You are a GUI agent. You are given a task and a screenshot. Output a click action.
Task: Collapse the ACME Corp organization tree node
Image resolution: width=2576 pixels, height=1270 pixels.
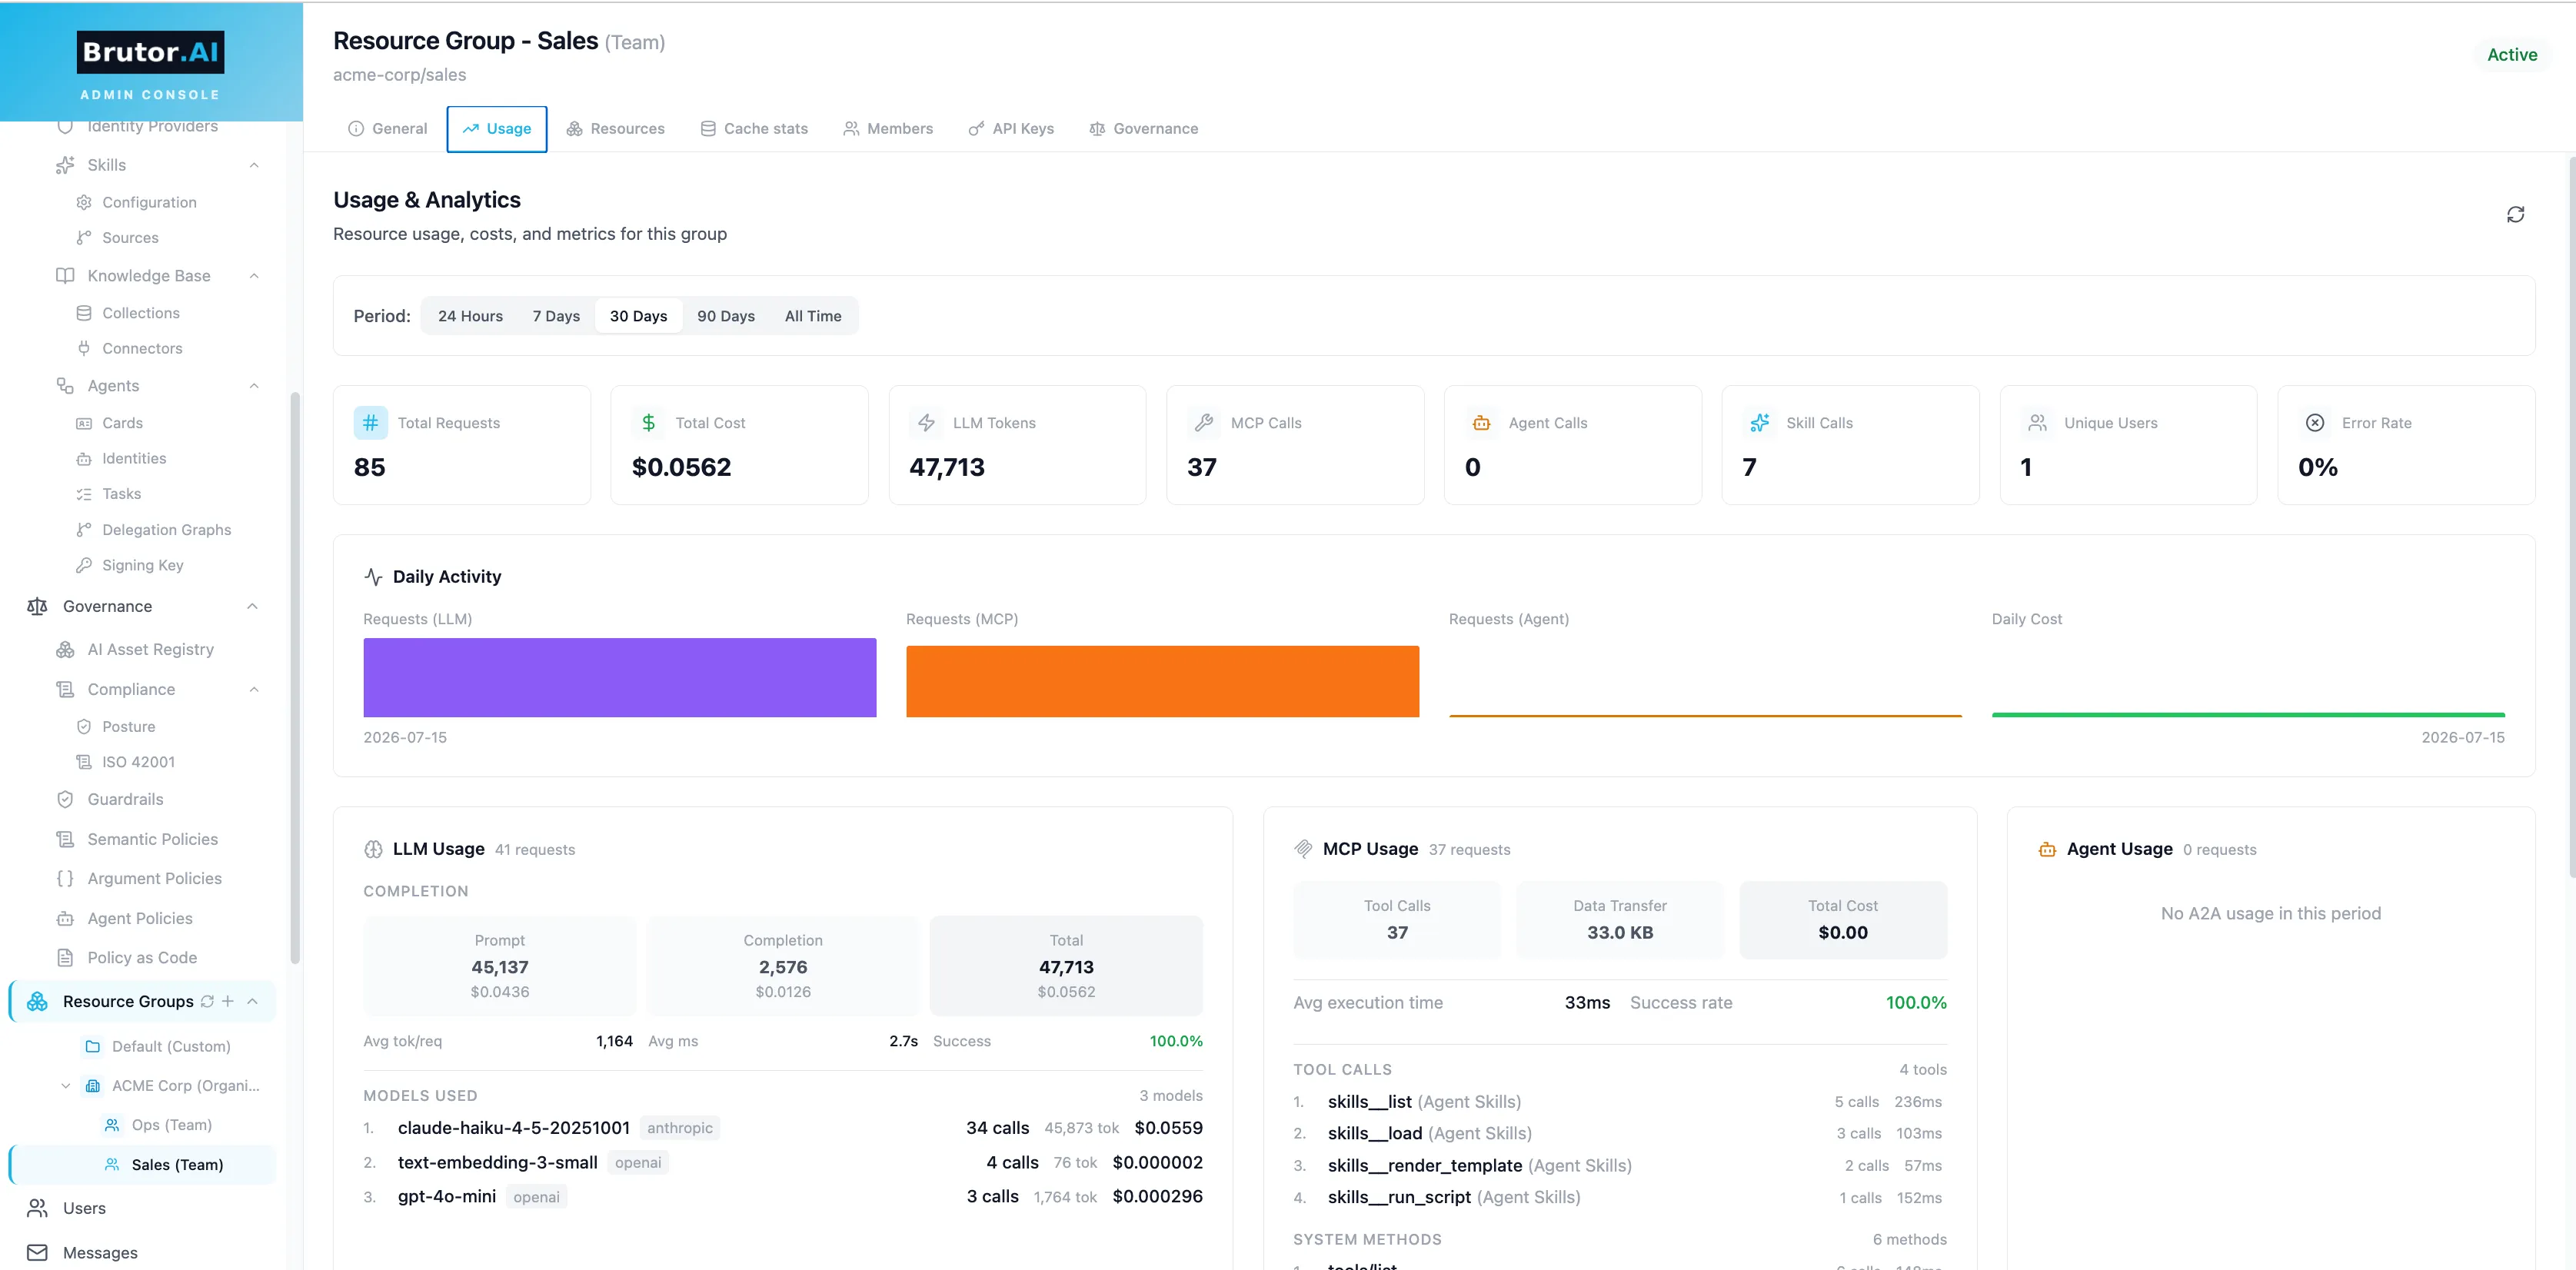[x=66, y=1085]
